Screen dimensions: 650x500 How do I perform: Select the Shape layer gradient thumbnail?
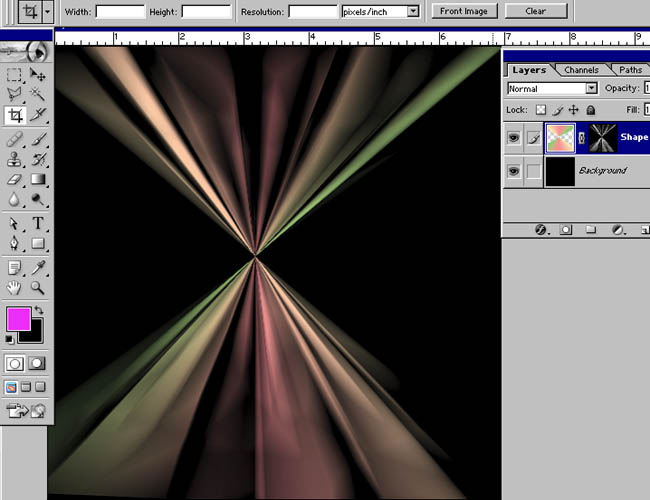[560, 138]
